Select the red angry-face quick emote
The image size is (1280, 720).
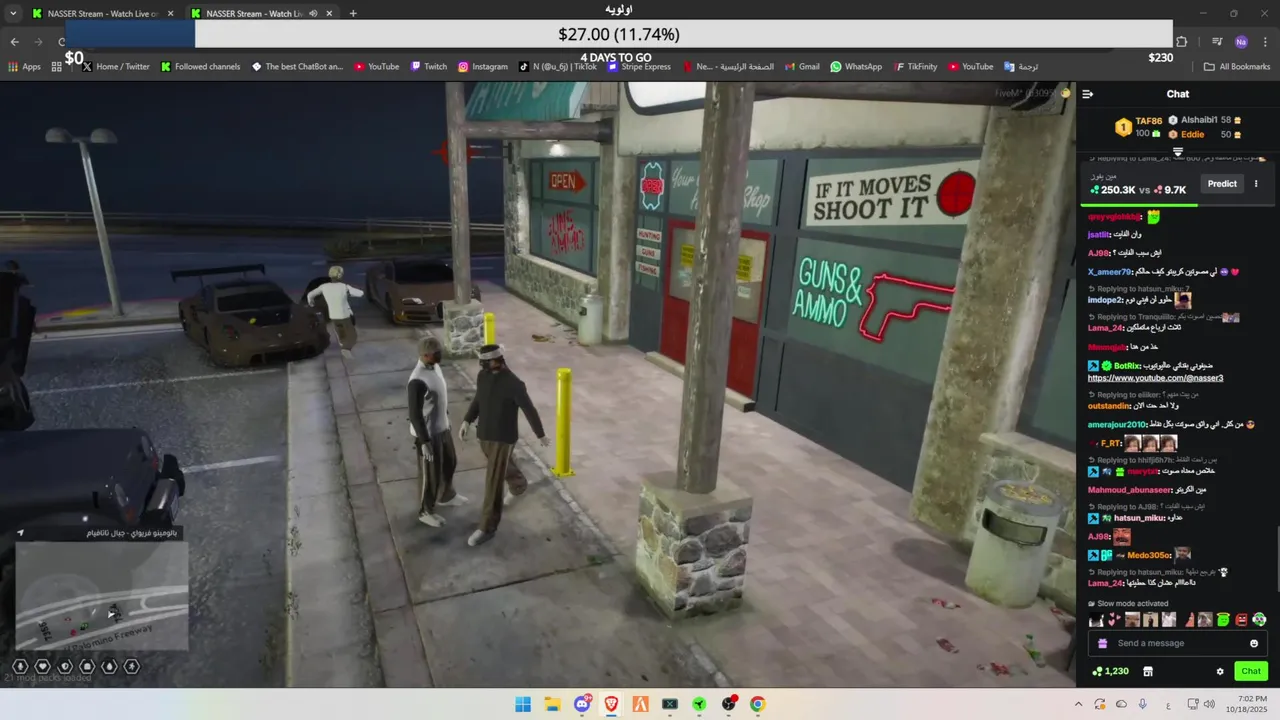click(x=1241, y=620)
